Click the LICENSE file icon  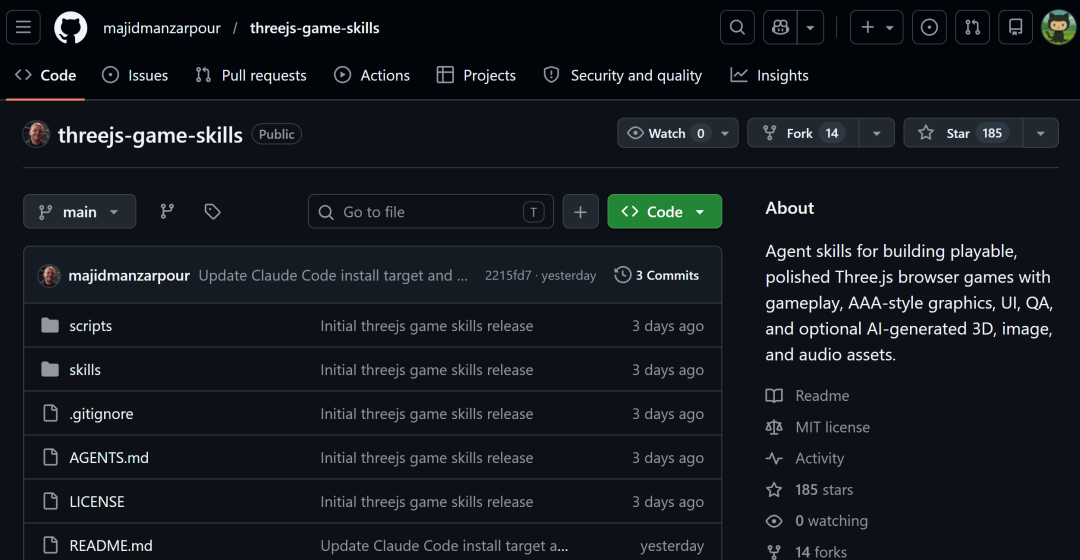(x=50, y=501)
